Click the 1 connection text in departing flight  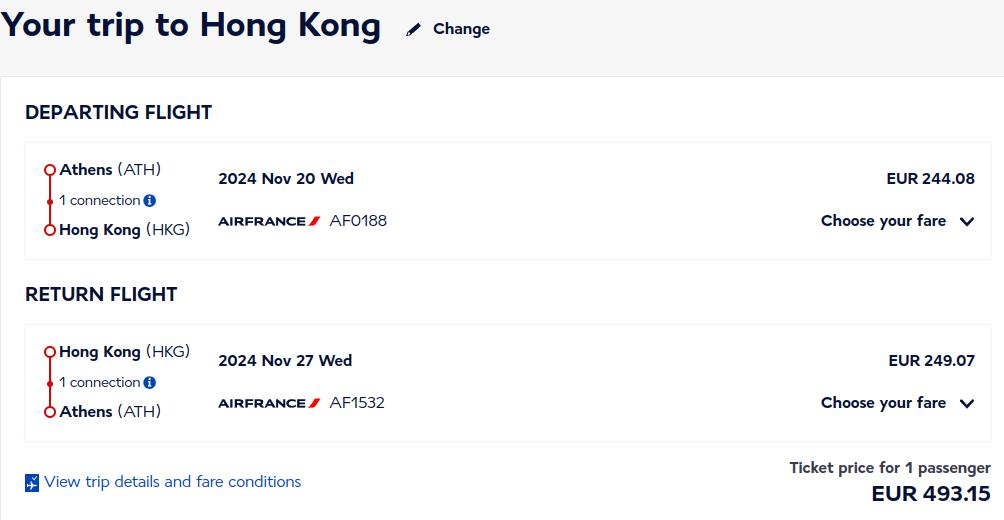tap(99, 200)
